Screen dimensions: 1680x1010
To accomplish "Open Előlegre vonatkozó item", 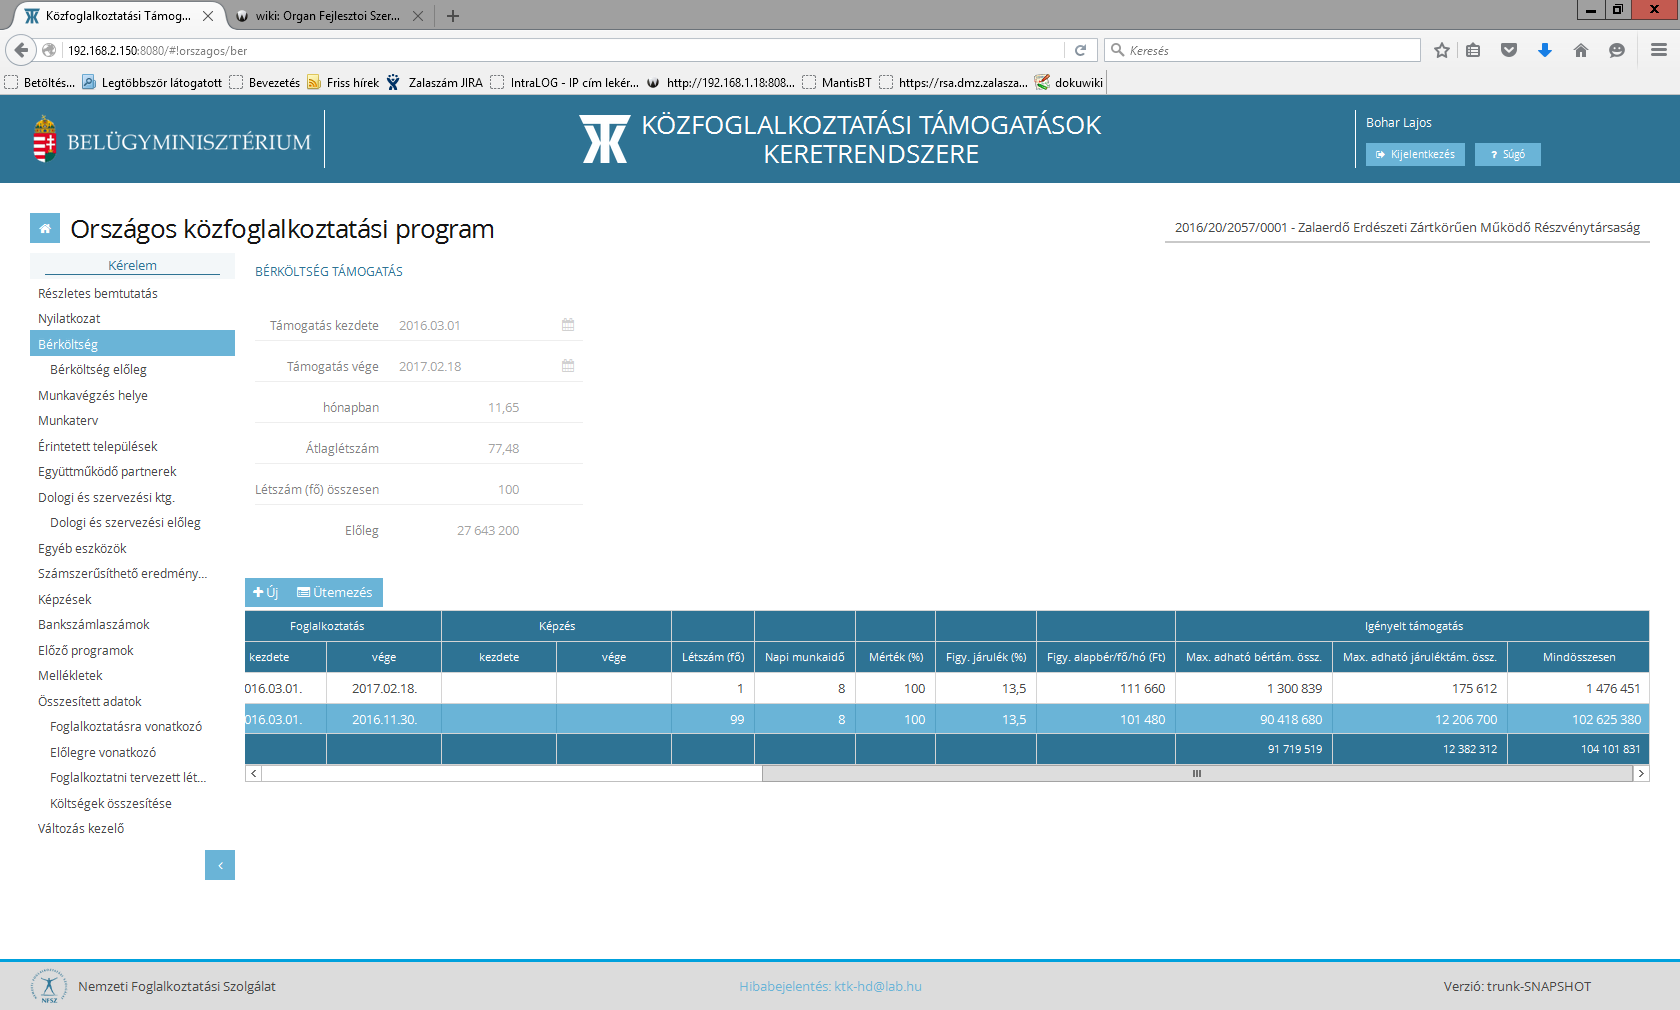I will 103,752.
